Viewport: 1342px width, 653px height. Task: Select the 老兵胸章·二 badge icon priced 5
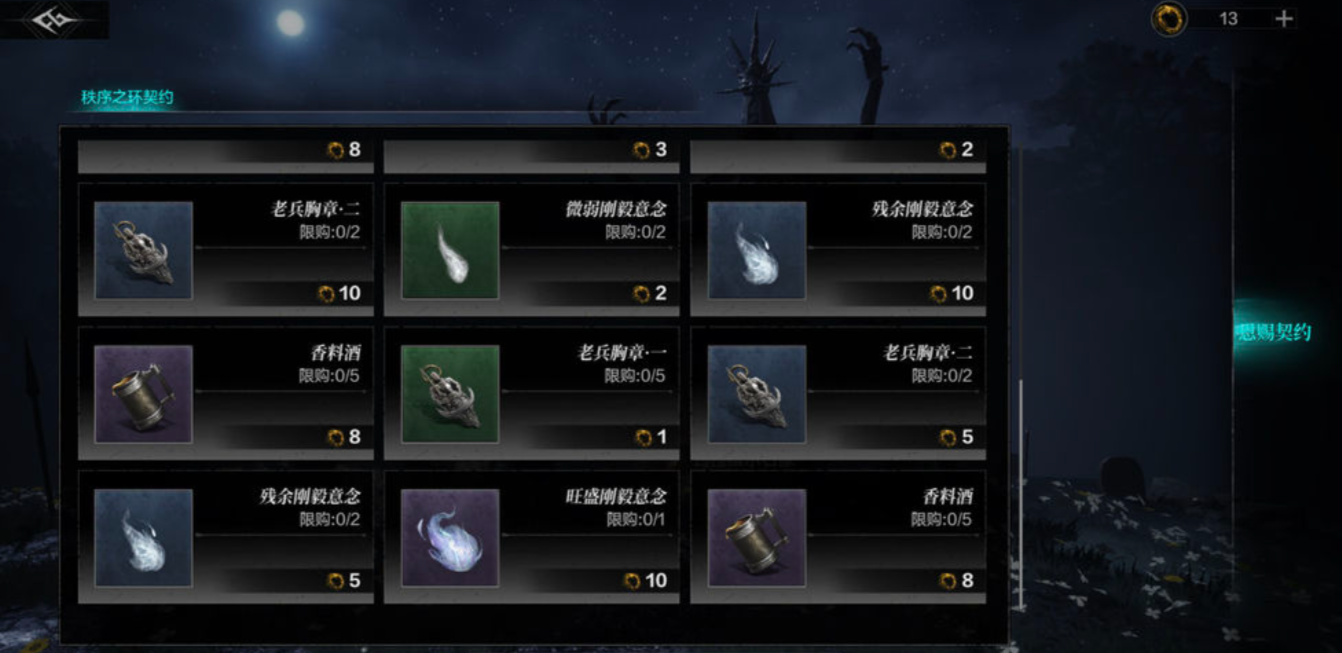757,394
